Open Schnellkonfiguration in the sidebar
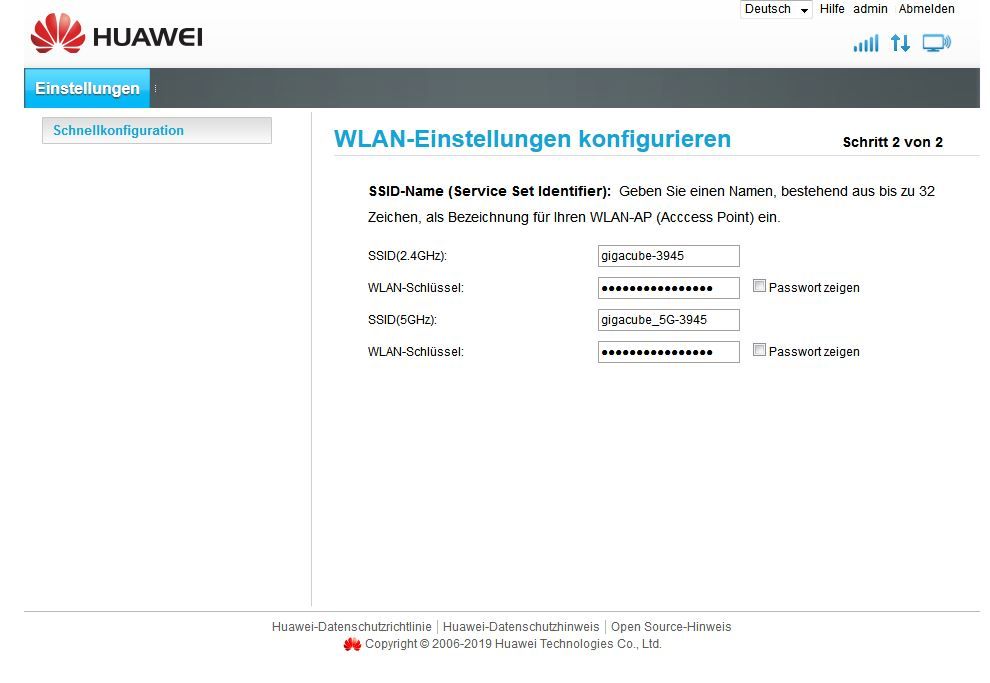Viewport: 990px width, 683px height. (157, 131)
